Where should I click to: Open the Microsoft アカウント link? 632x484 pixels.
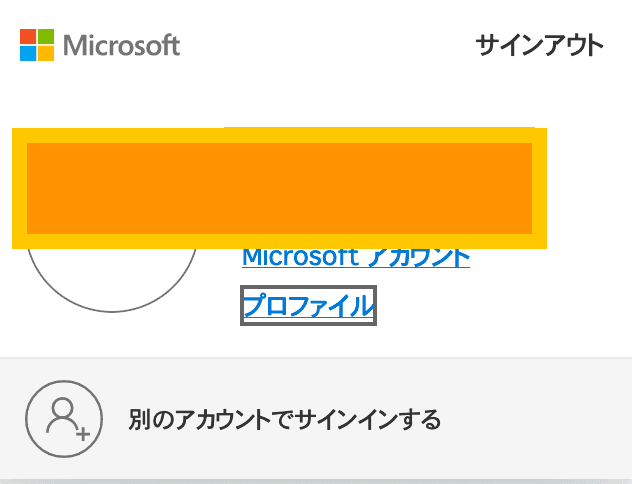(356, 258)
